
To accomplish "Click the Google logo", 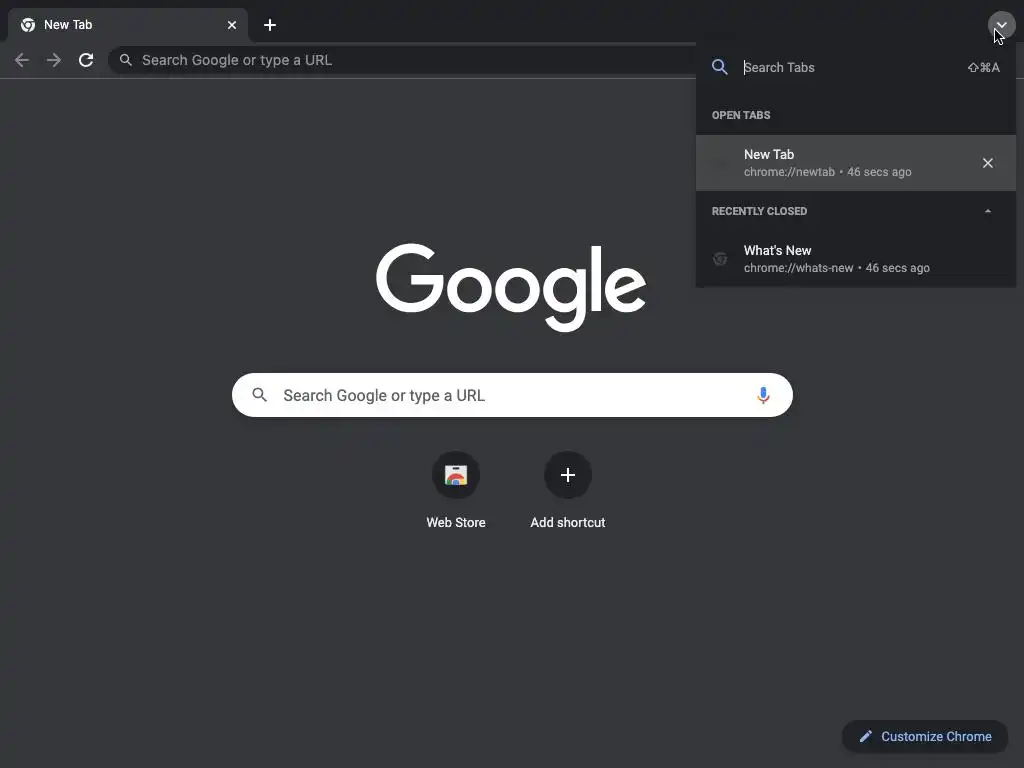I will 511,287.
